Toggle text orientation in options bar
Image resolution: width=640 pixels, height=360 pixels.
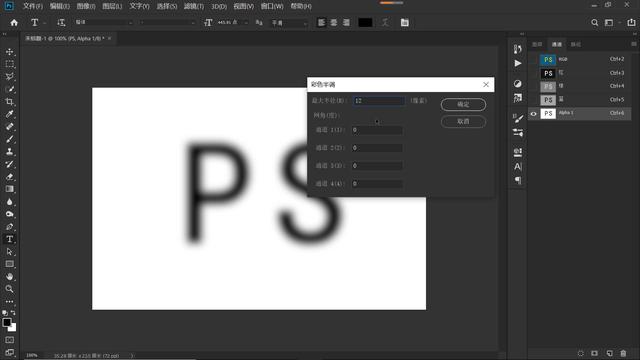pyautogui.click(x=61, y=22)
